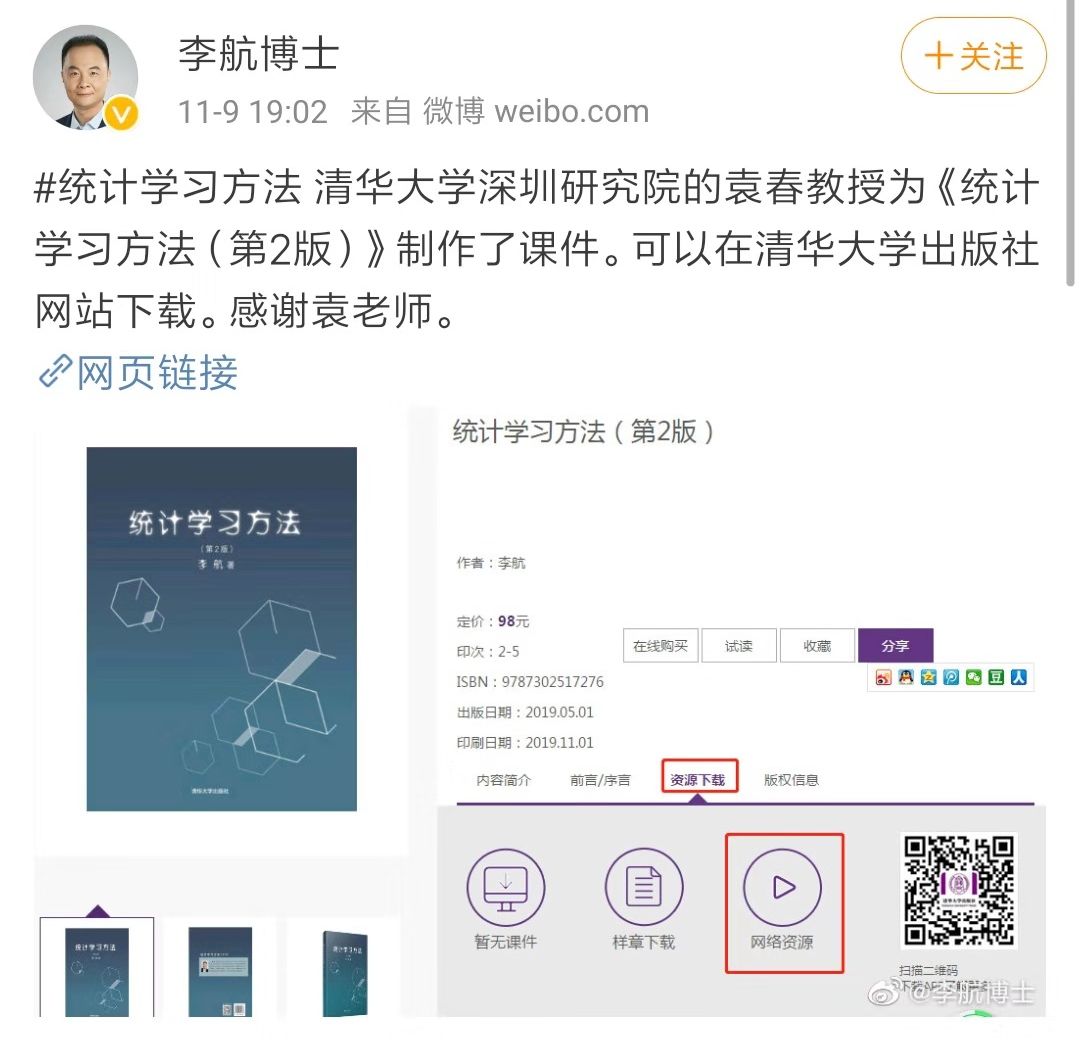This screenshot has width=1080, height=1060.
Task: Click the WeChat share icon
Action: click(x=973, y=677)
